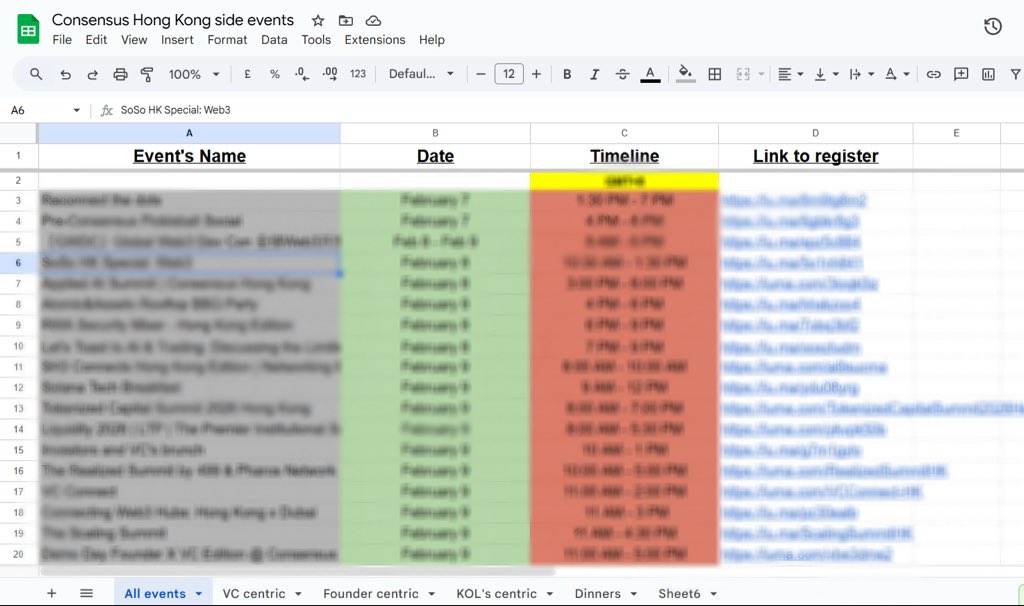Open the All events tab dropdown arrow
Screen dimensions: 1024x606
[x=199, y=594]
